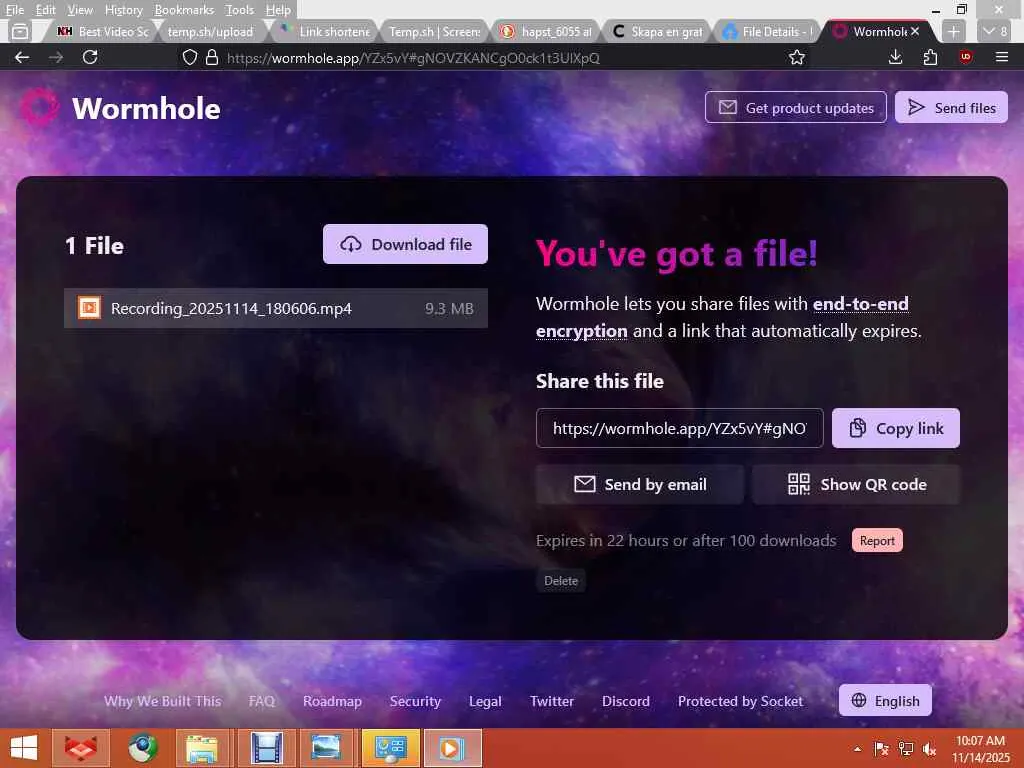
Task: Click the shield tracking protection icon
Action: tap(189, 57)
